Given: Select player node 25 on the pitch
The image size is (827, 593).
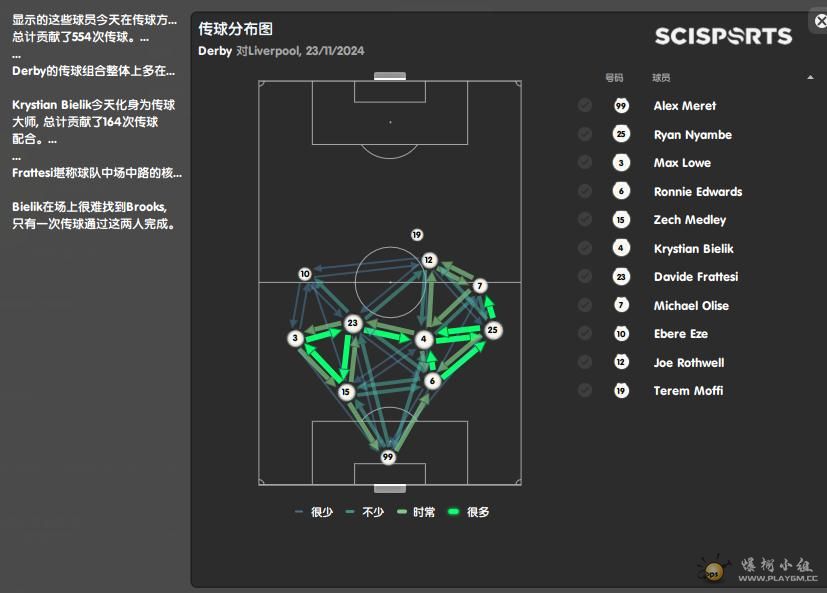Looking at the screenshot, I should (x=493, y=330).
